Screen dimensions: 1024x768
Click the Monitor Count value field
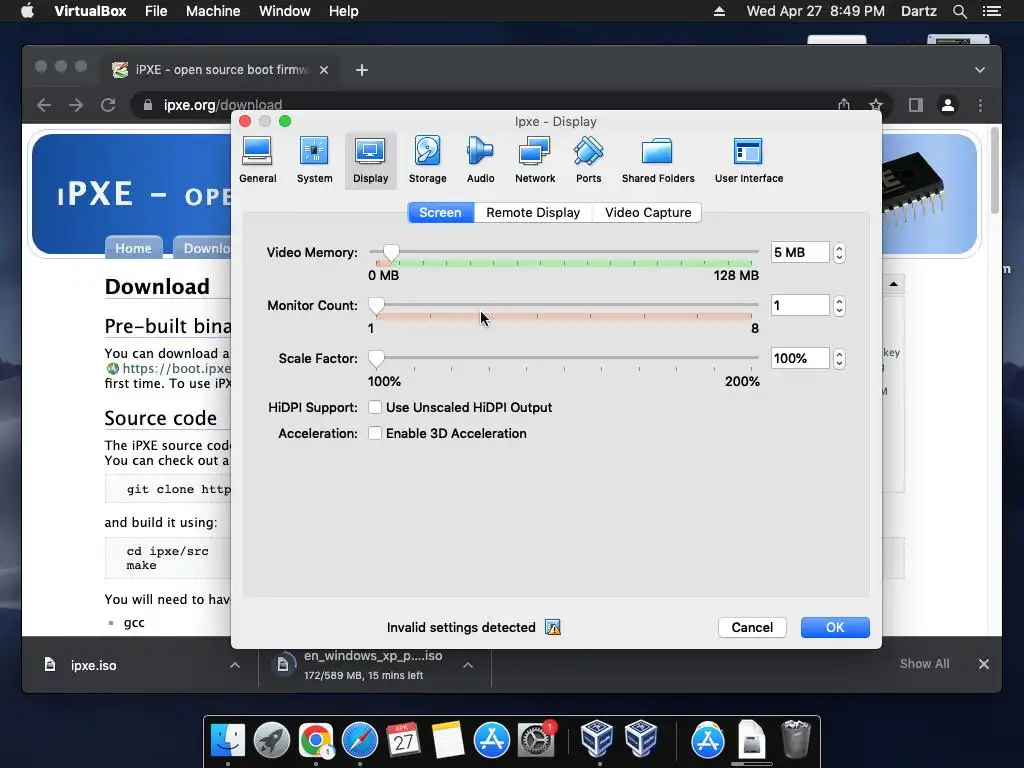pos(799,306)
